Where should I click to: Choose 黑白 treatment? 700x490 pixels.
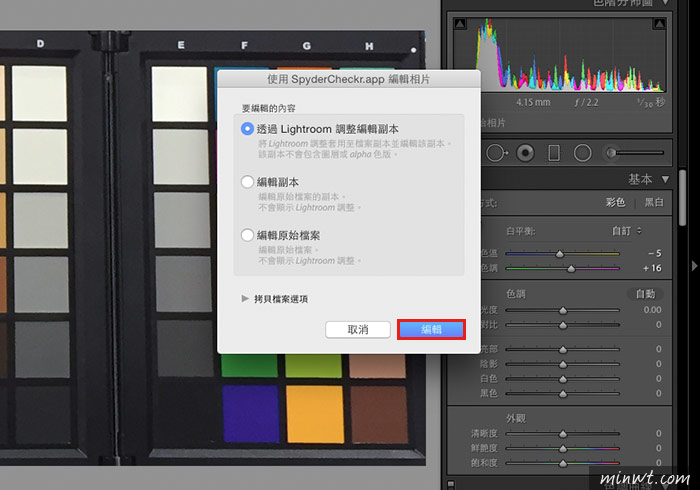pos(654,202)
